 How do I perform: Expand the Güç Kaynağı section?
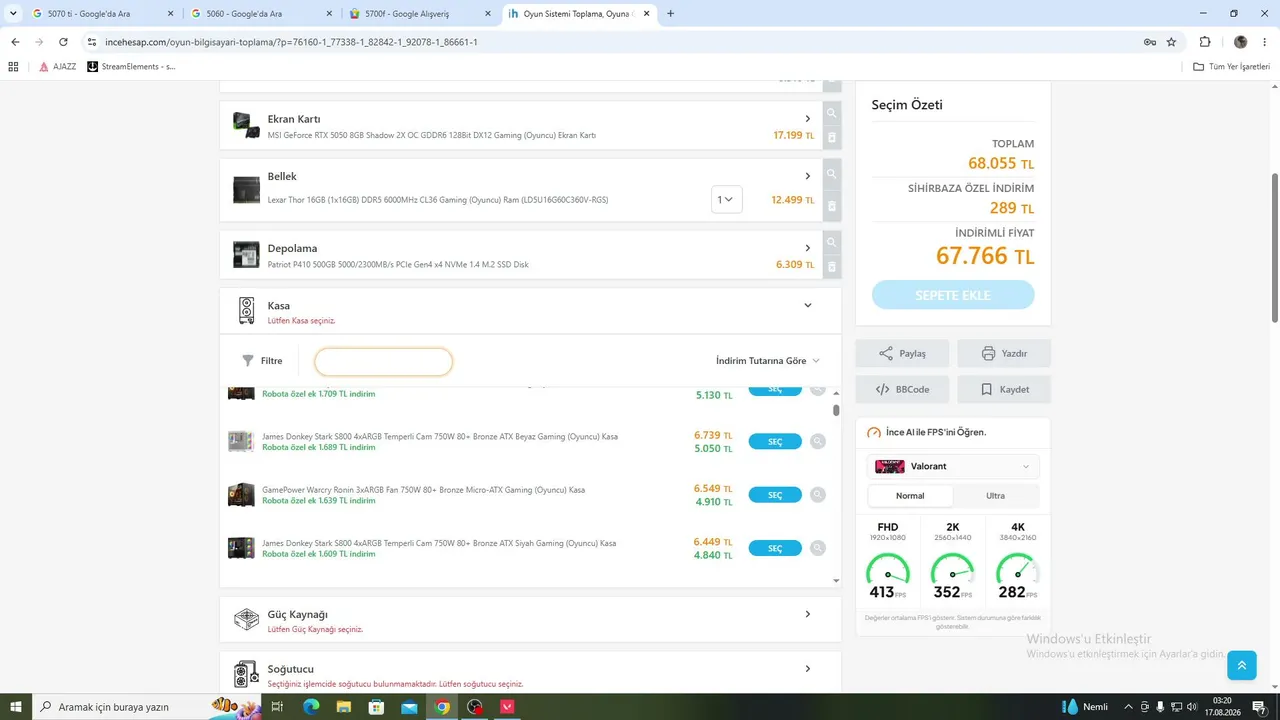coord(808,614)
